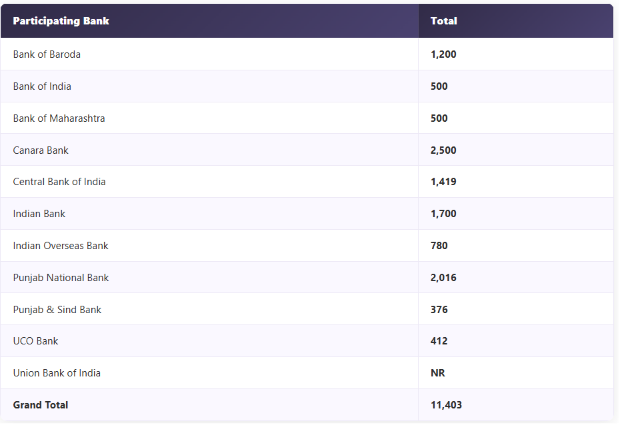This screenshot has height=424, width=619.
Task: Select the 1,700 total value
Action: pos(443,214)
